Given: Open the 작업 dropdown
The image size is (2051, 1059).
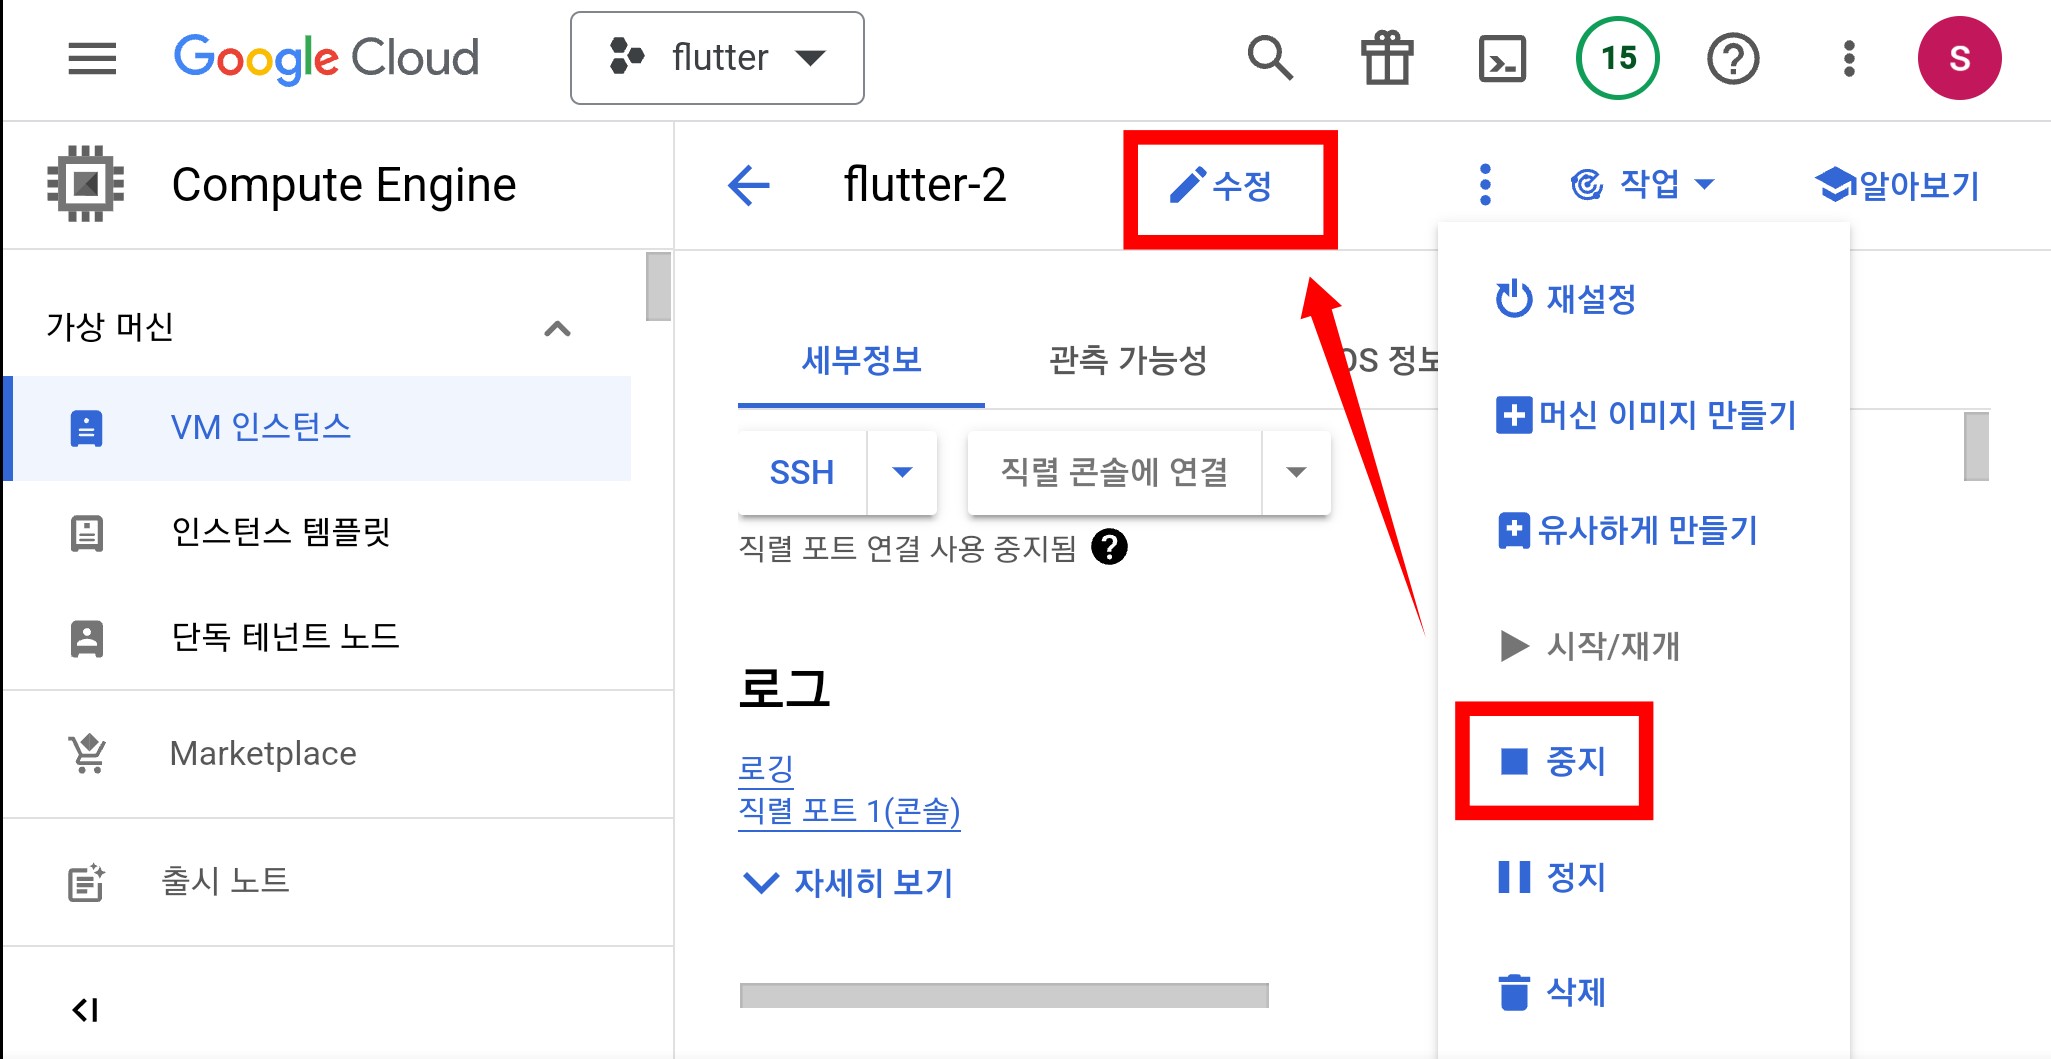Looking at the screenshot, I should tap(1643, 184).
